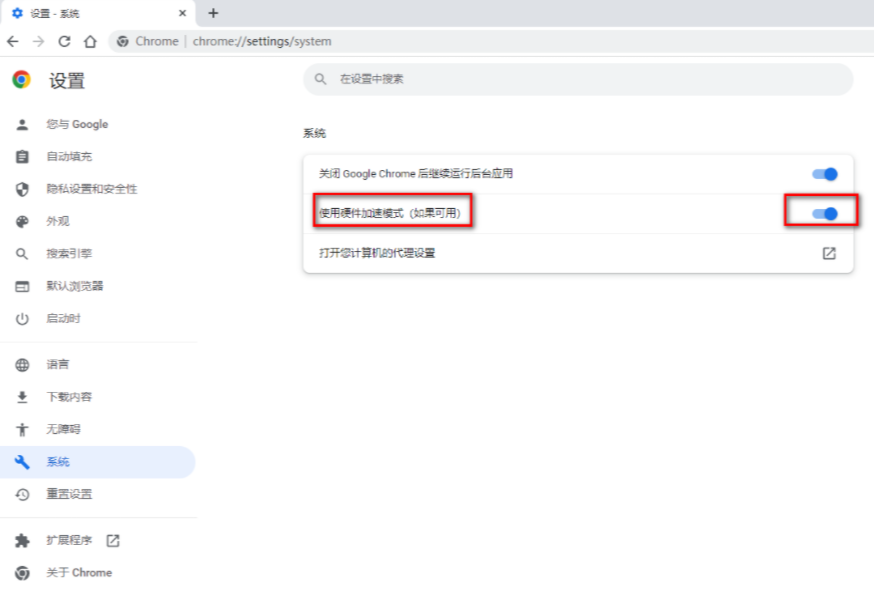
Task: Open a new tab with the plus button
Action: pyautogui.click(x=213, y=13)
